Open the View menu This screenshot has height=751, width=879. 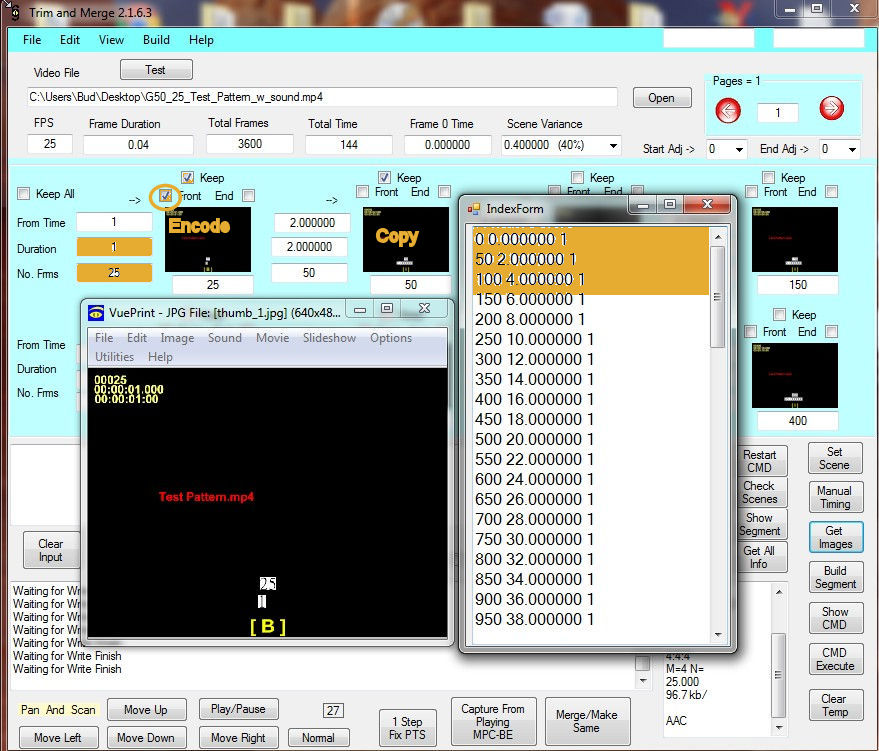coord(111,40)
